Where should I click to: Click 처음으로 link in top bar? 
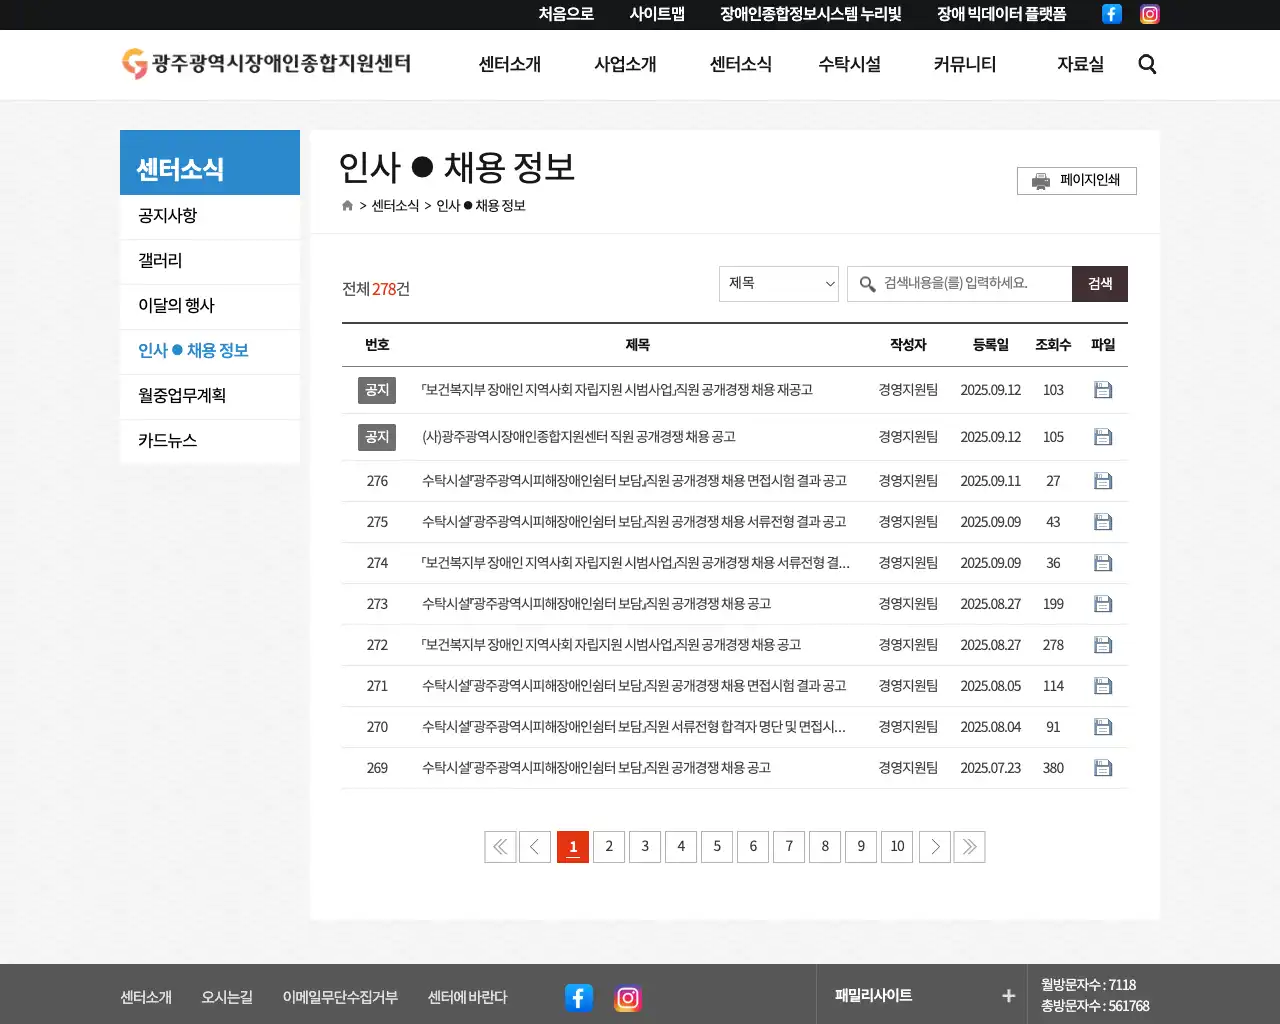[x=566, y=14]
